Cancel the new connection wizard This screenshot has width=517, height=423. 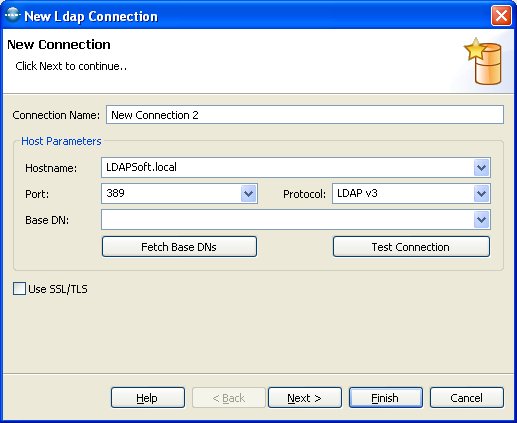pos(467,397)
